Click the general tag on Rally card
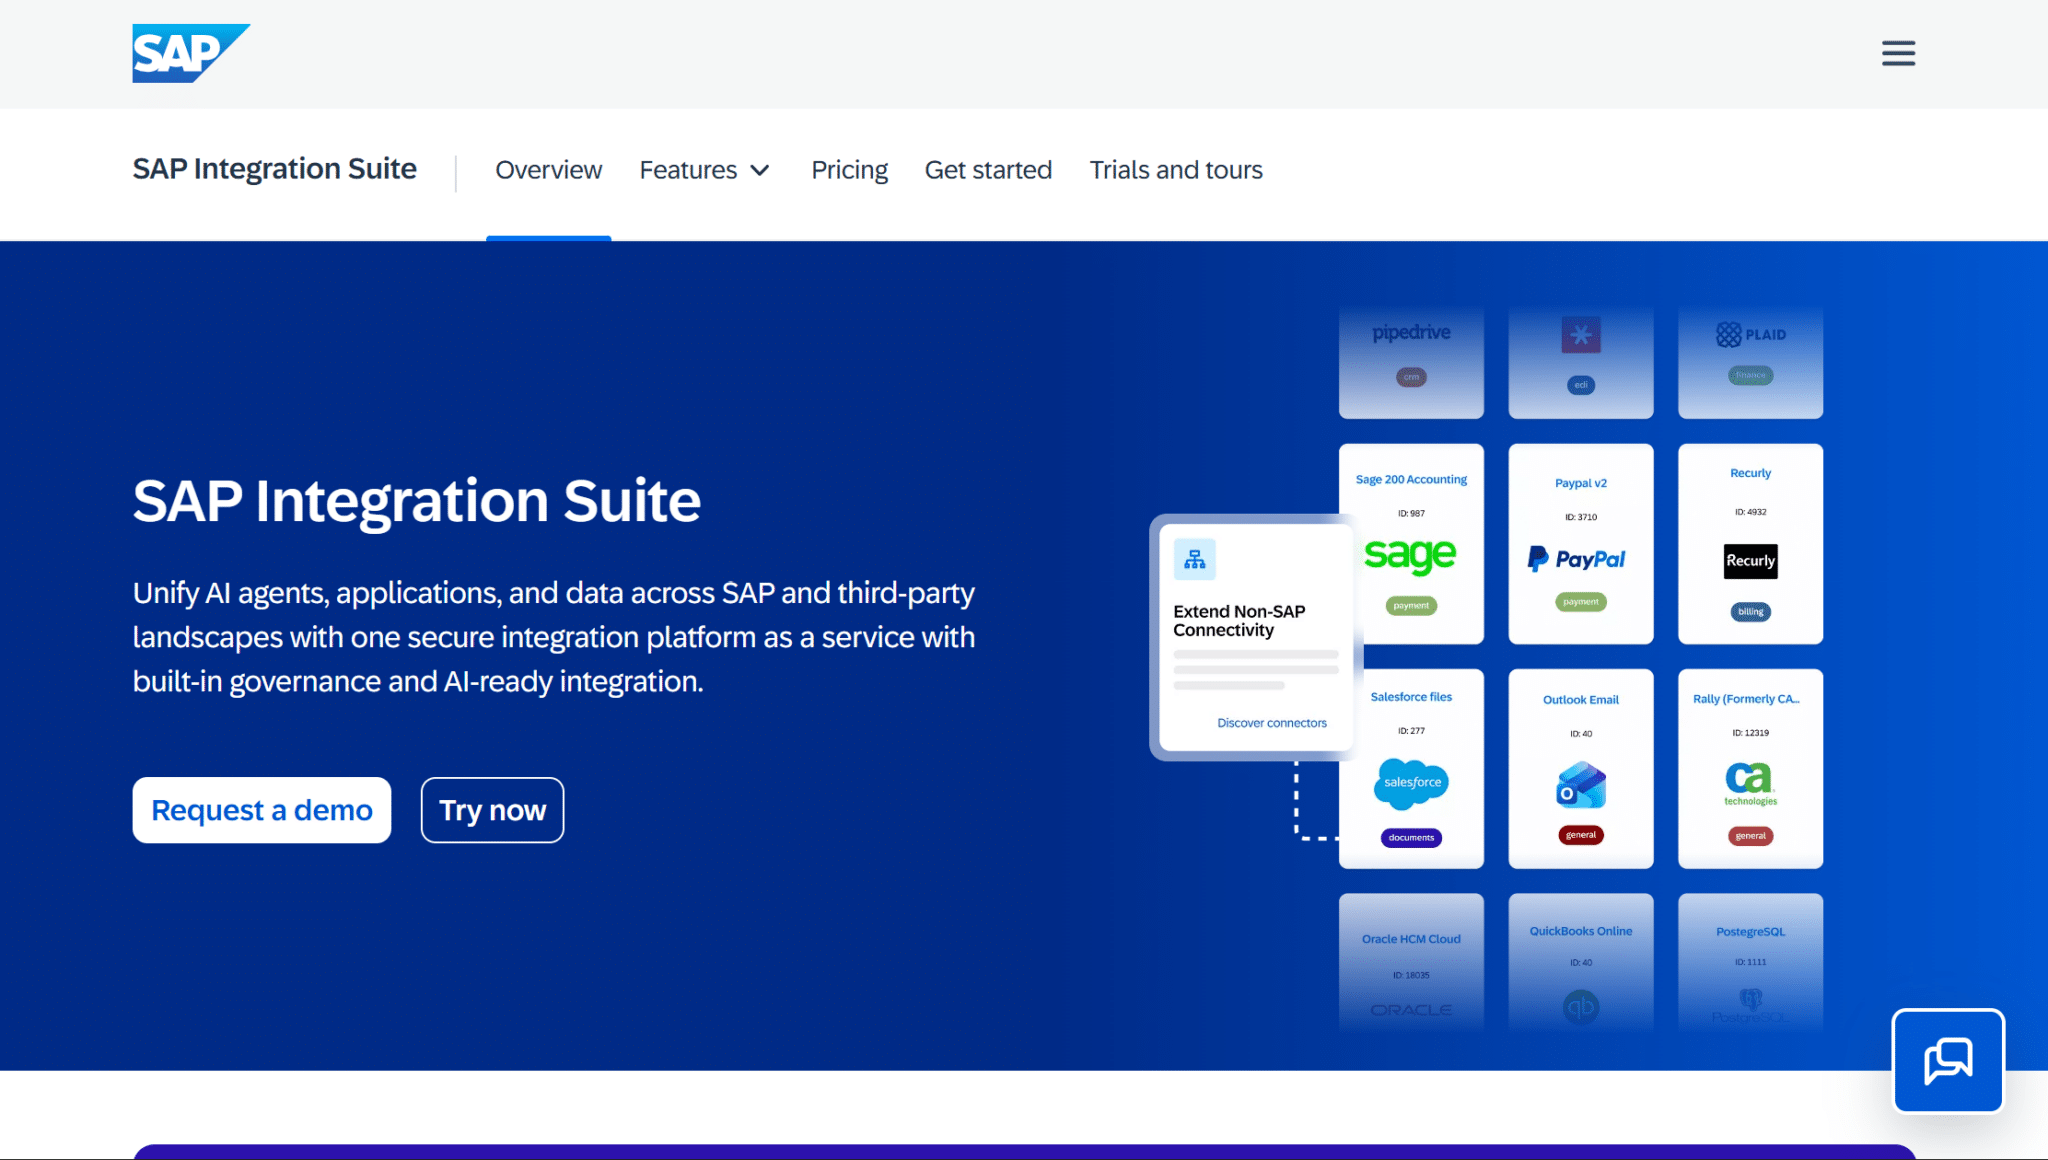Image resolution: width=2048 pixels, height=1160 pixels. point(1750,836)
